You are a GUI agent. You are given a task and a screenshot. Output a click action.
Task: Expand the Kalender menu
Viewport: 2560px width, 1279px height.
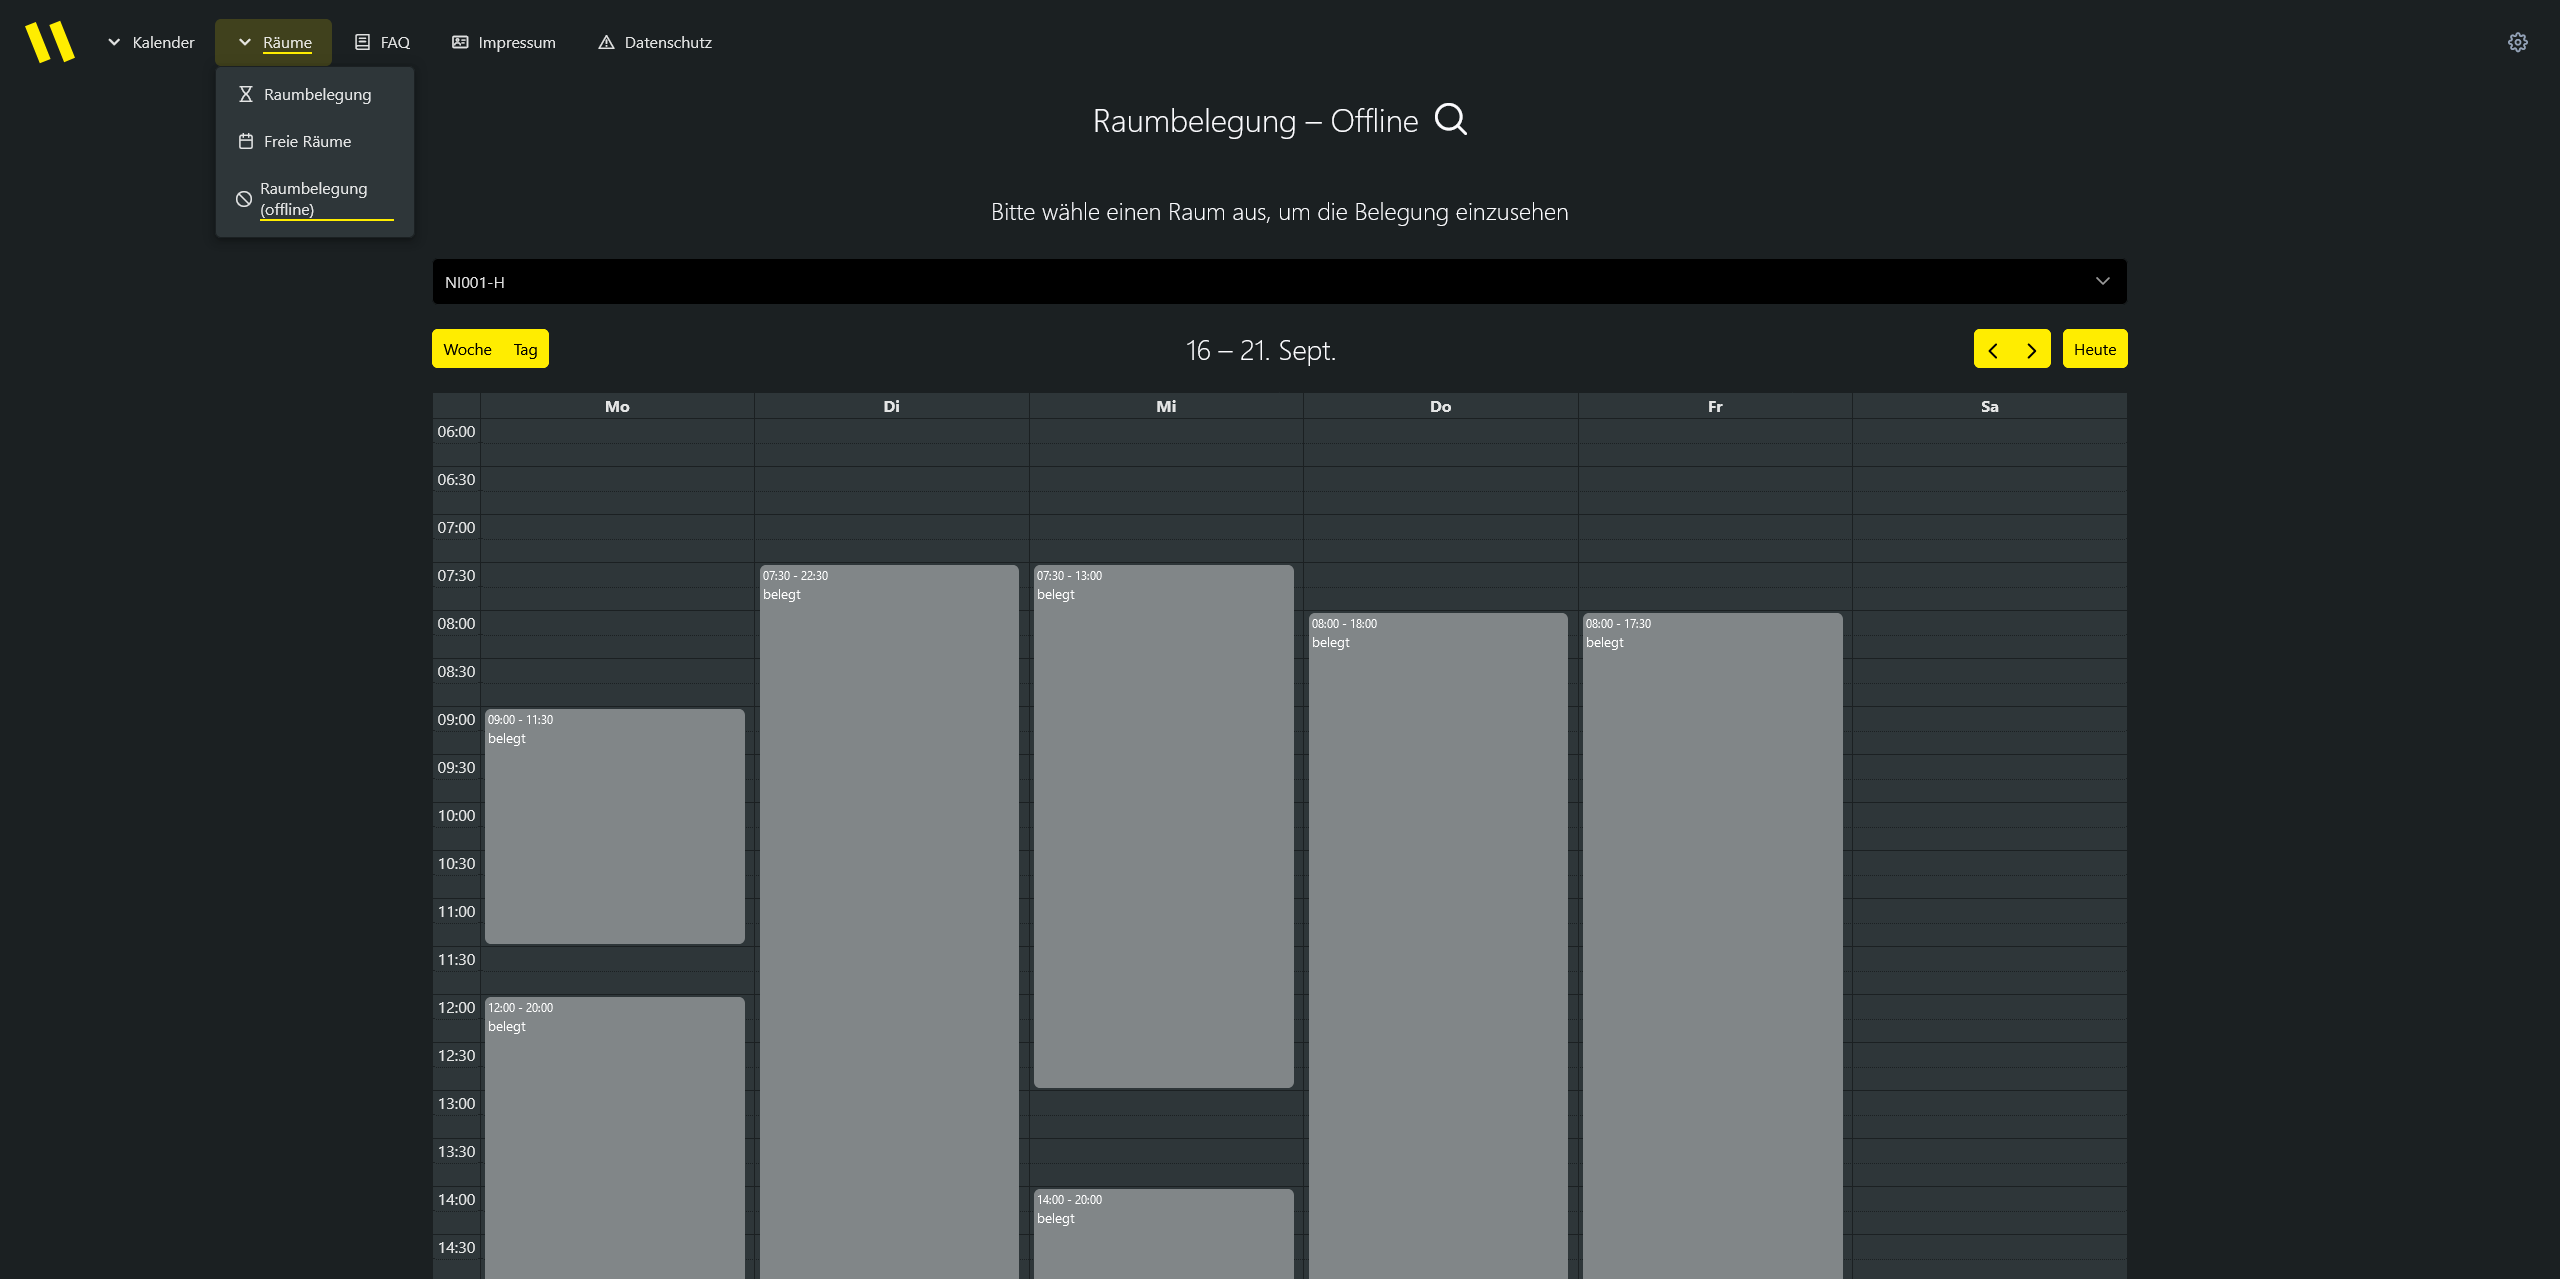coord(151,42)
